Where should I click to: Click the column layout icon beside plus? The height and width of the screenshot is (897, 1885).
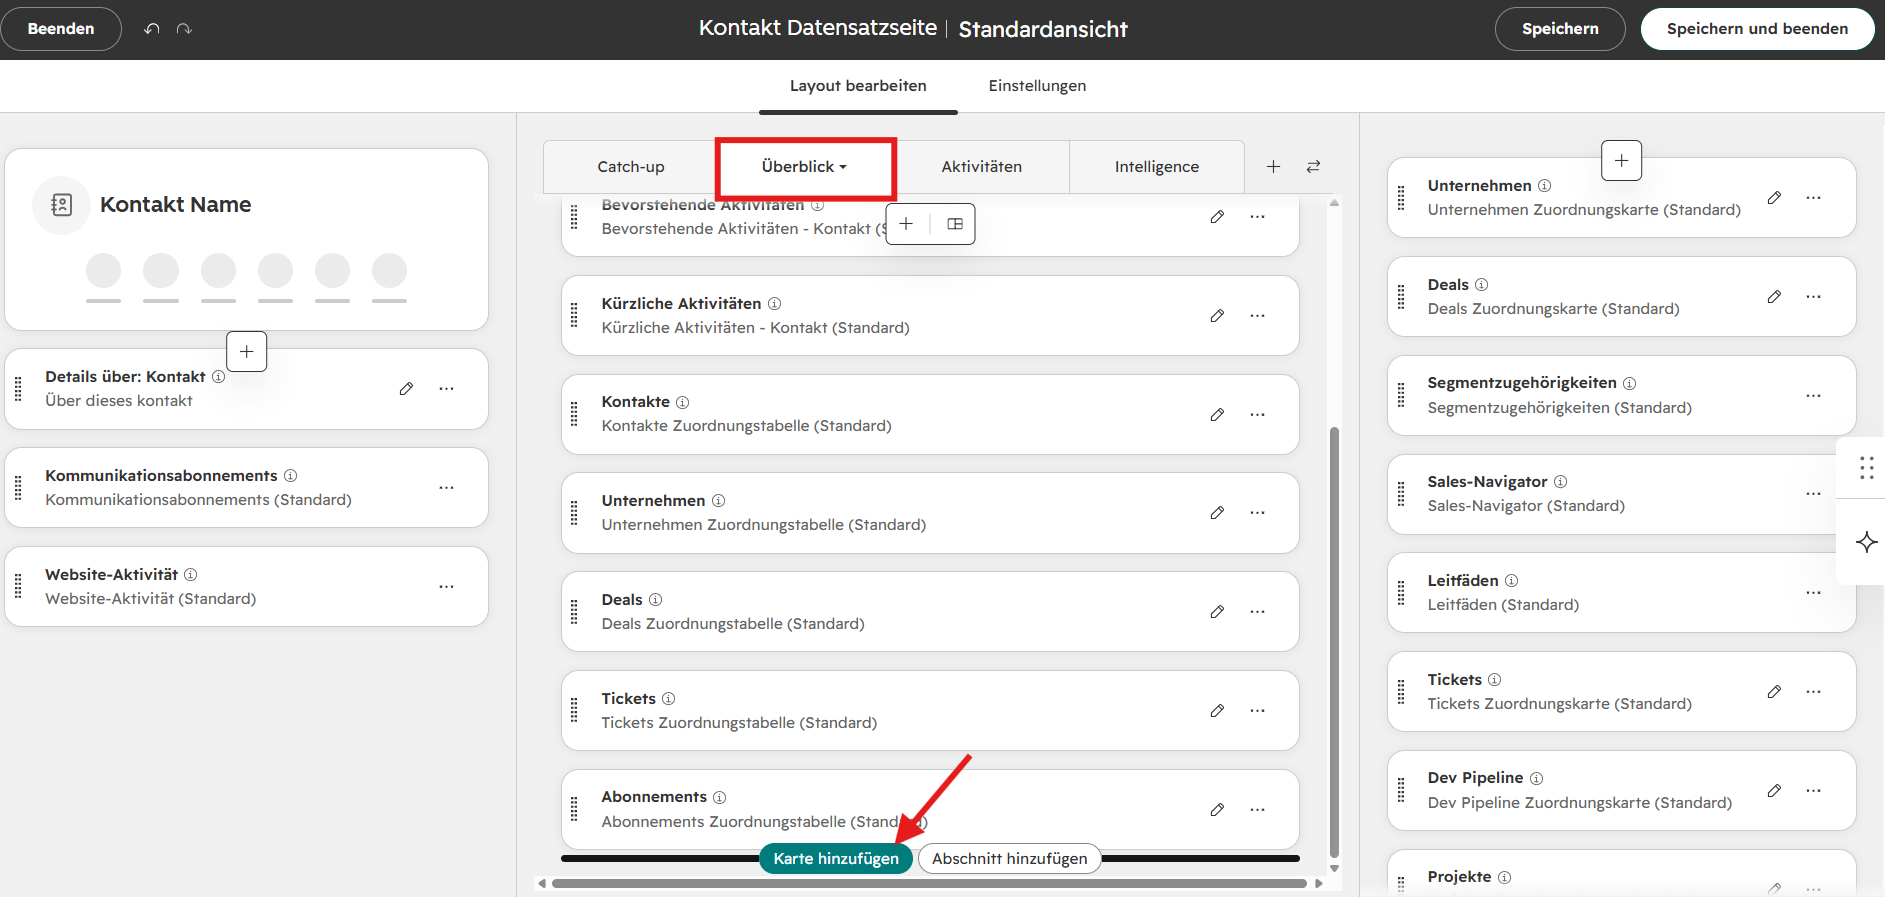[x=955, y=224]
